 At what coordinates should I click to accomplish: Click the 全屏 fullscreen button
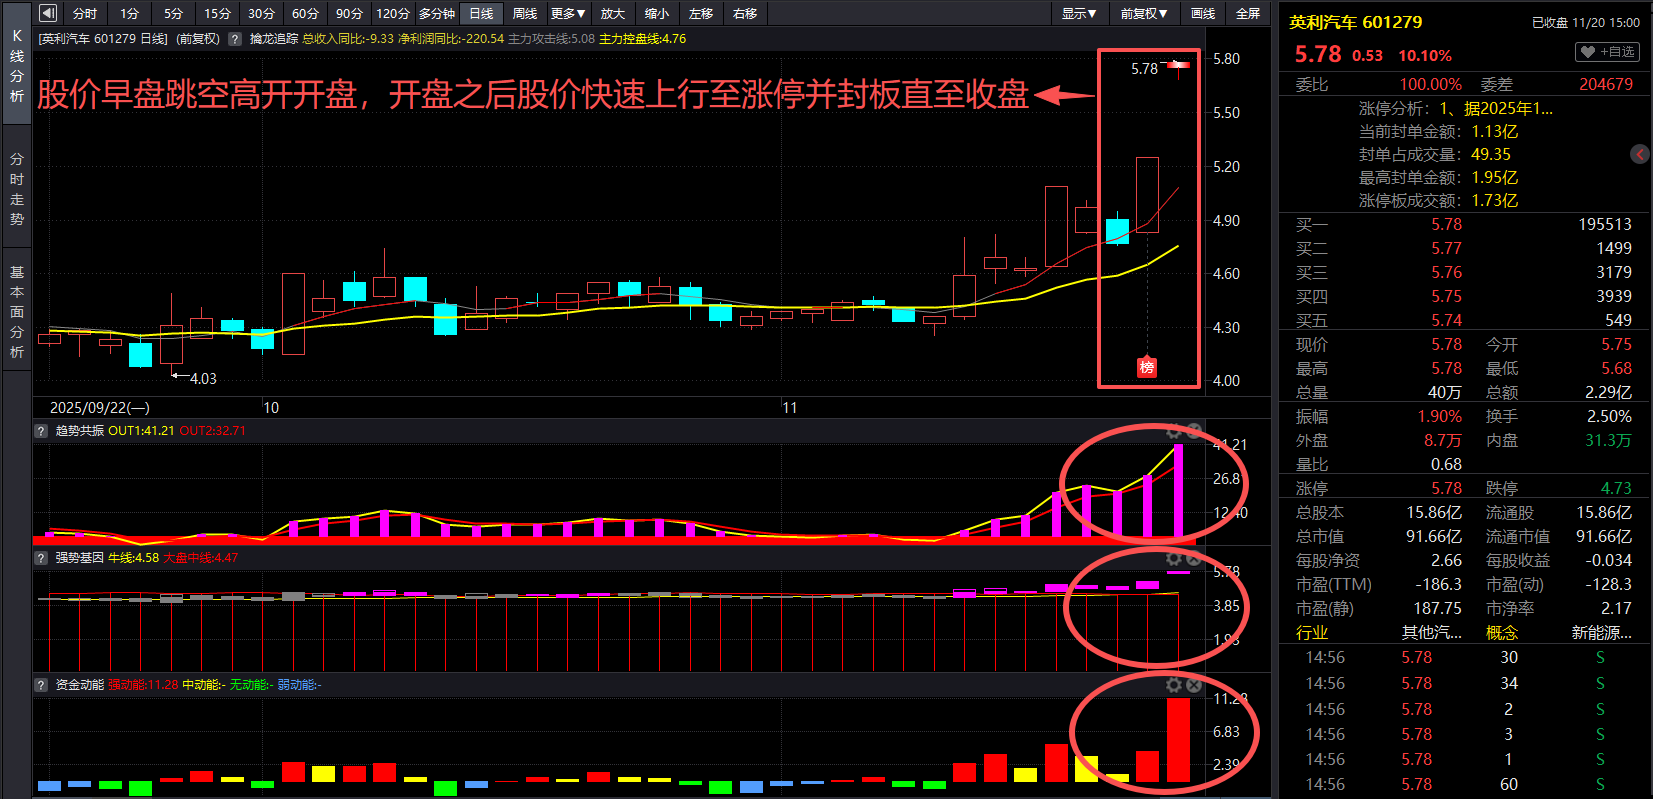click(1248, 13)
